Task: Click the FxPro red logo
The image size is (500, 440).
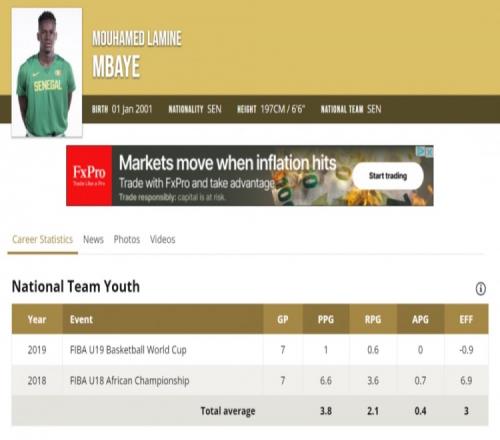Action: [89, 176]
